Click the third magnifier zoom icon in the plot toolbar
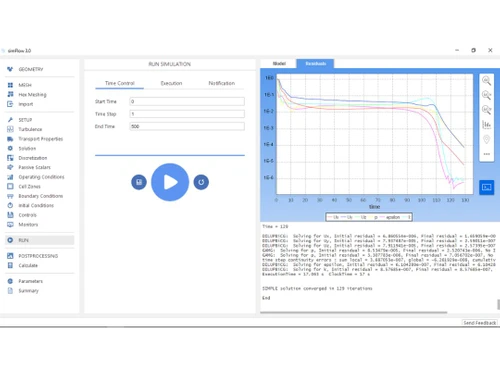This screenshot has width=500, height=375. coord(486,110)
